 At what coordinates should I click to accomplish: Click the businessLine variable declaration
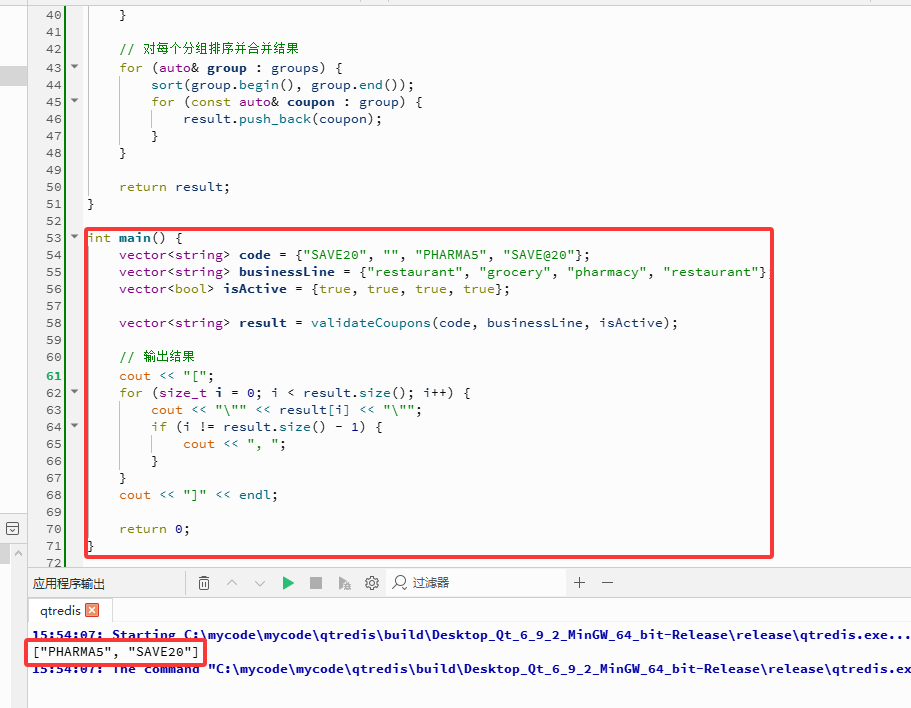(x=287, y=272)
